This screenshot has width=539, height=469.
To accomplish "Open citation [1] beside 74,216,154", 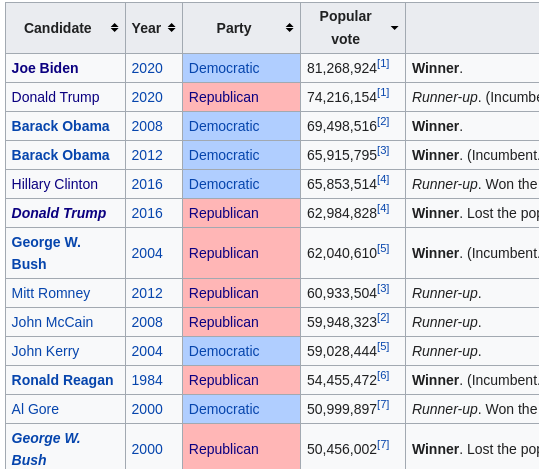I will (x=383, y=92).
